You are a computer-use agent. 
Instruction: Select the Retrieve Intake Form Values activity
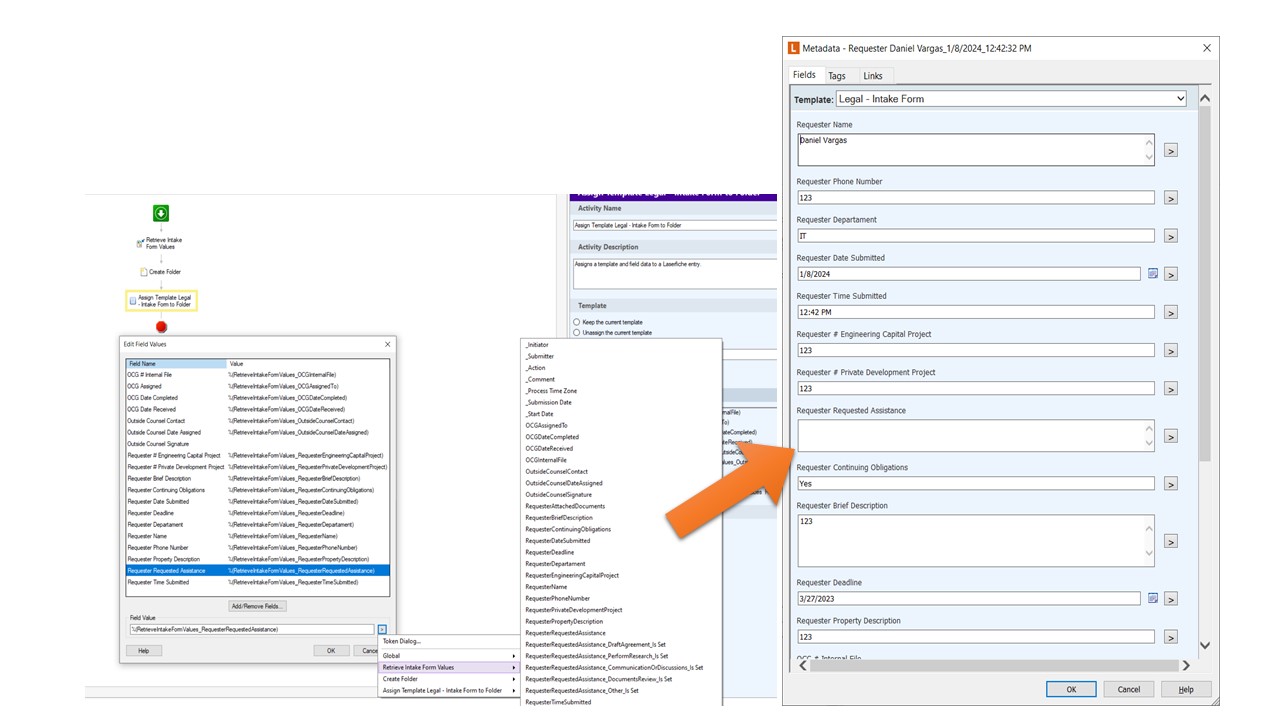(x=160, y=243)
